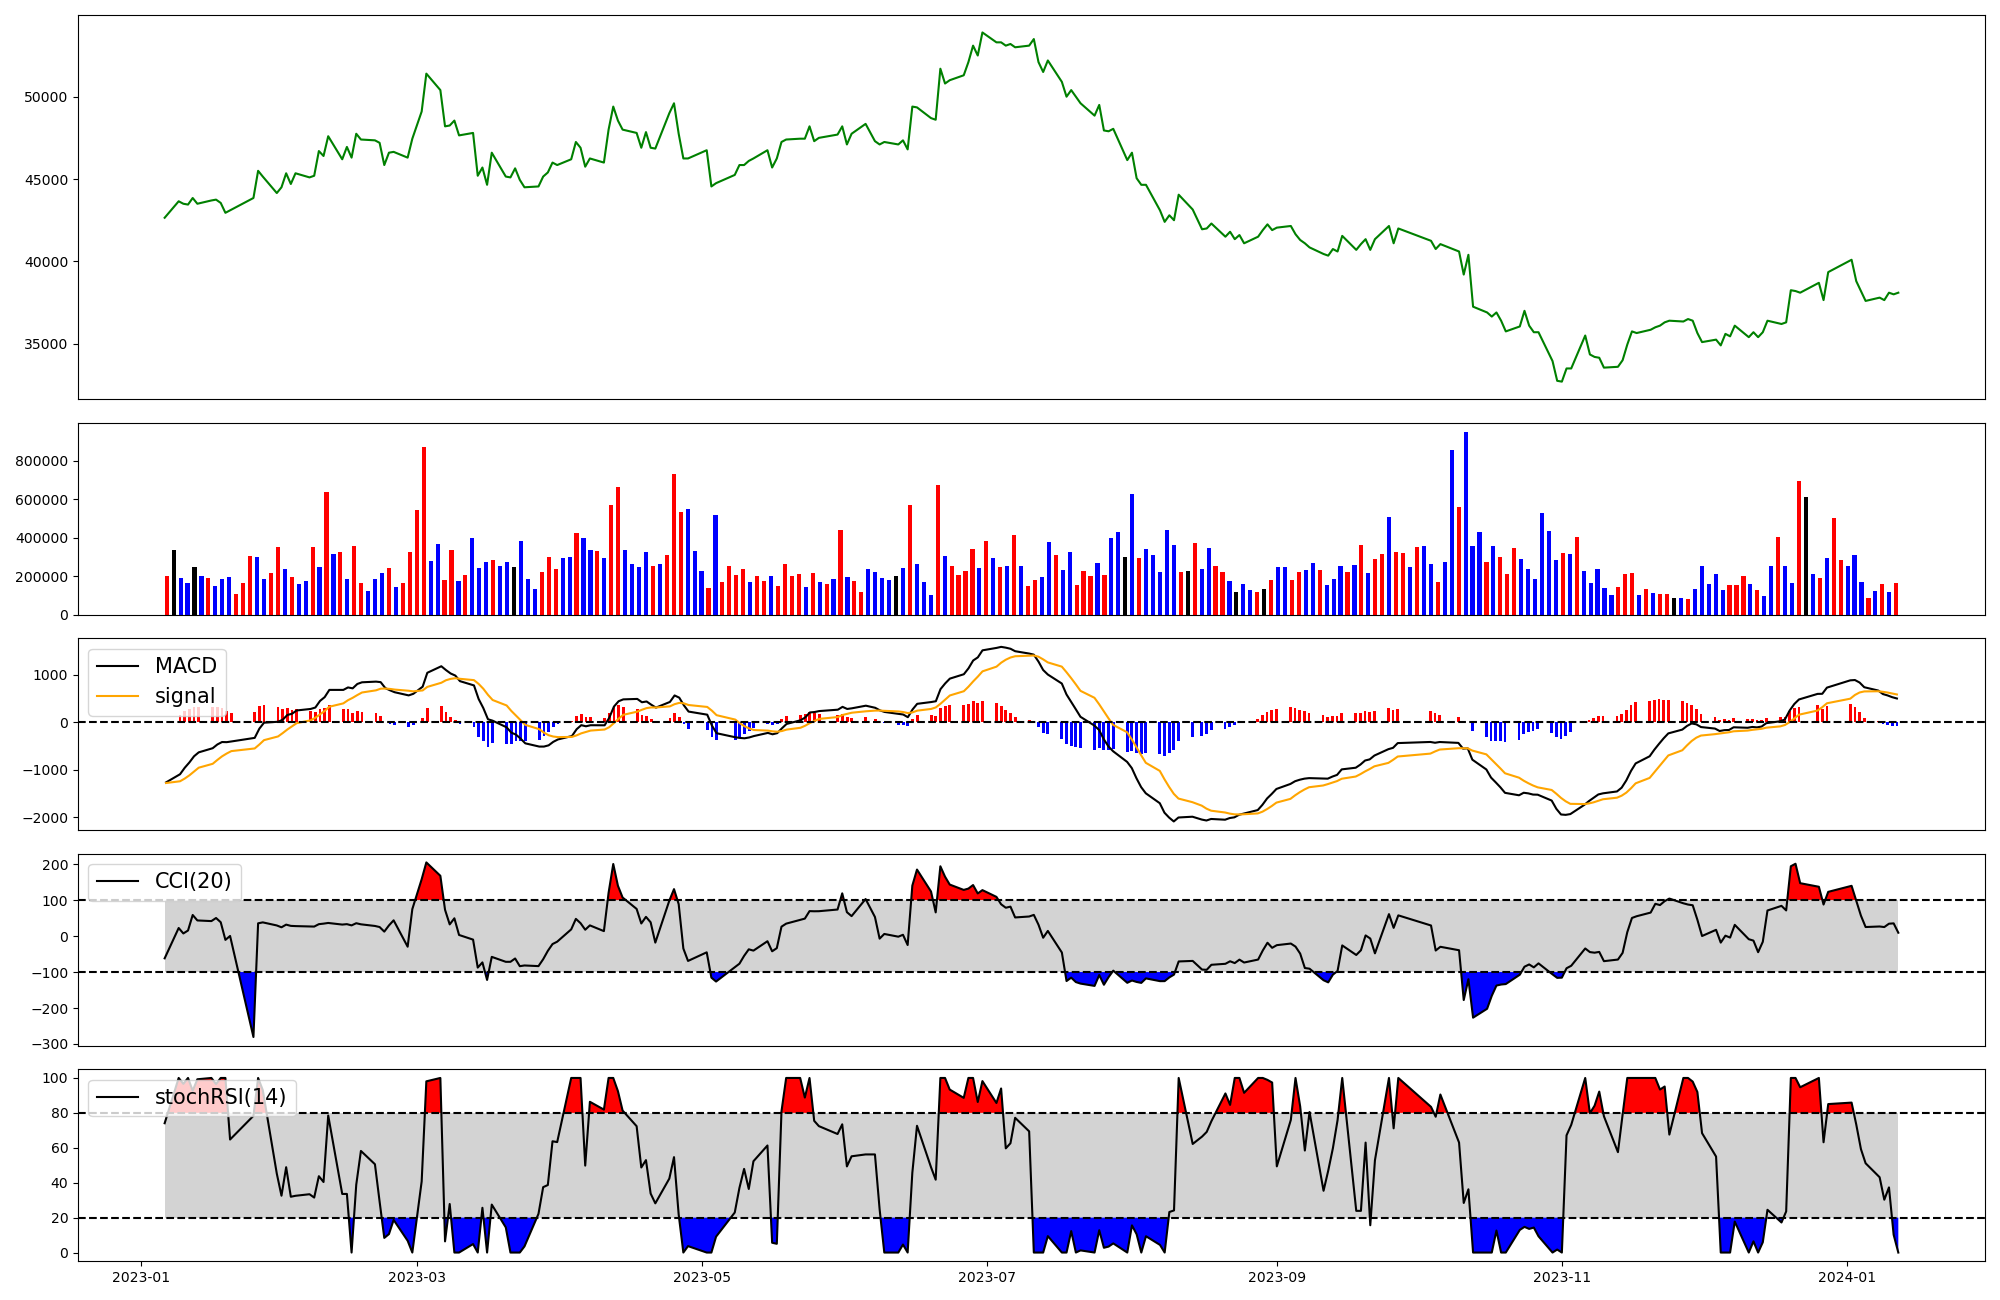This screenshot has width=2000, height=1300.
Task: Click the 2023-07 date tick label
Action: 987,1277
